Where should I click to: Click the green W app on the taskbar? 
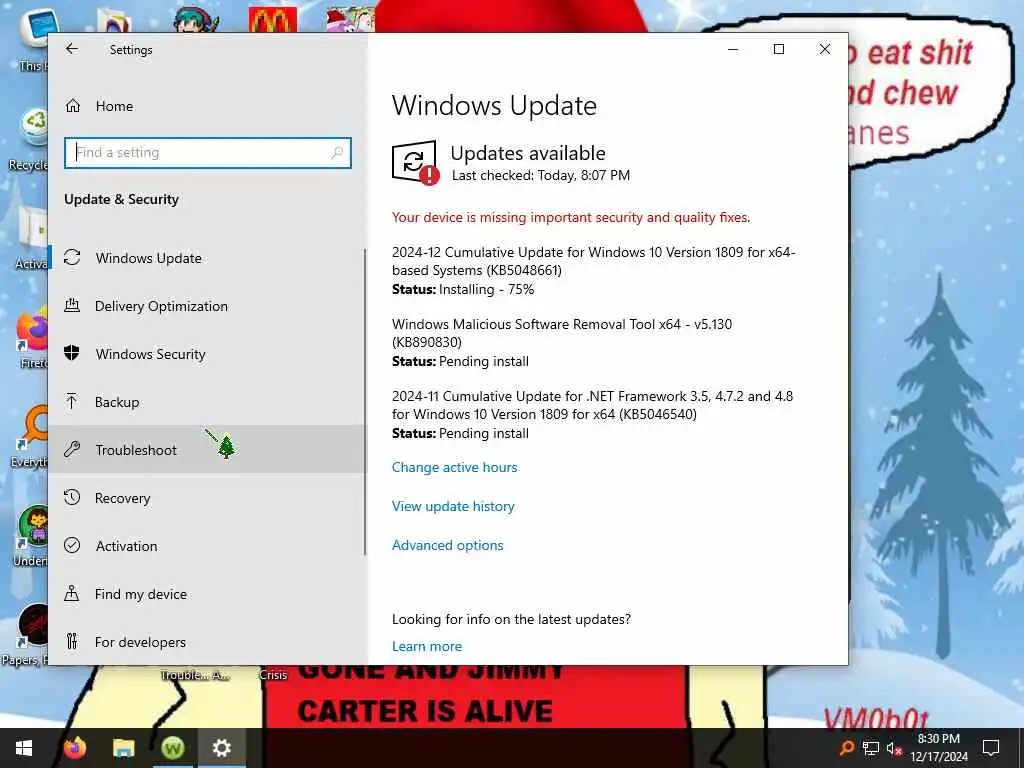click(x=173, y=748)
